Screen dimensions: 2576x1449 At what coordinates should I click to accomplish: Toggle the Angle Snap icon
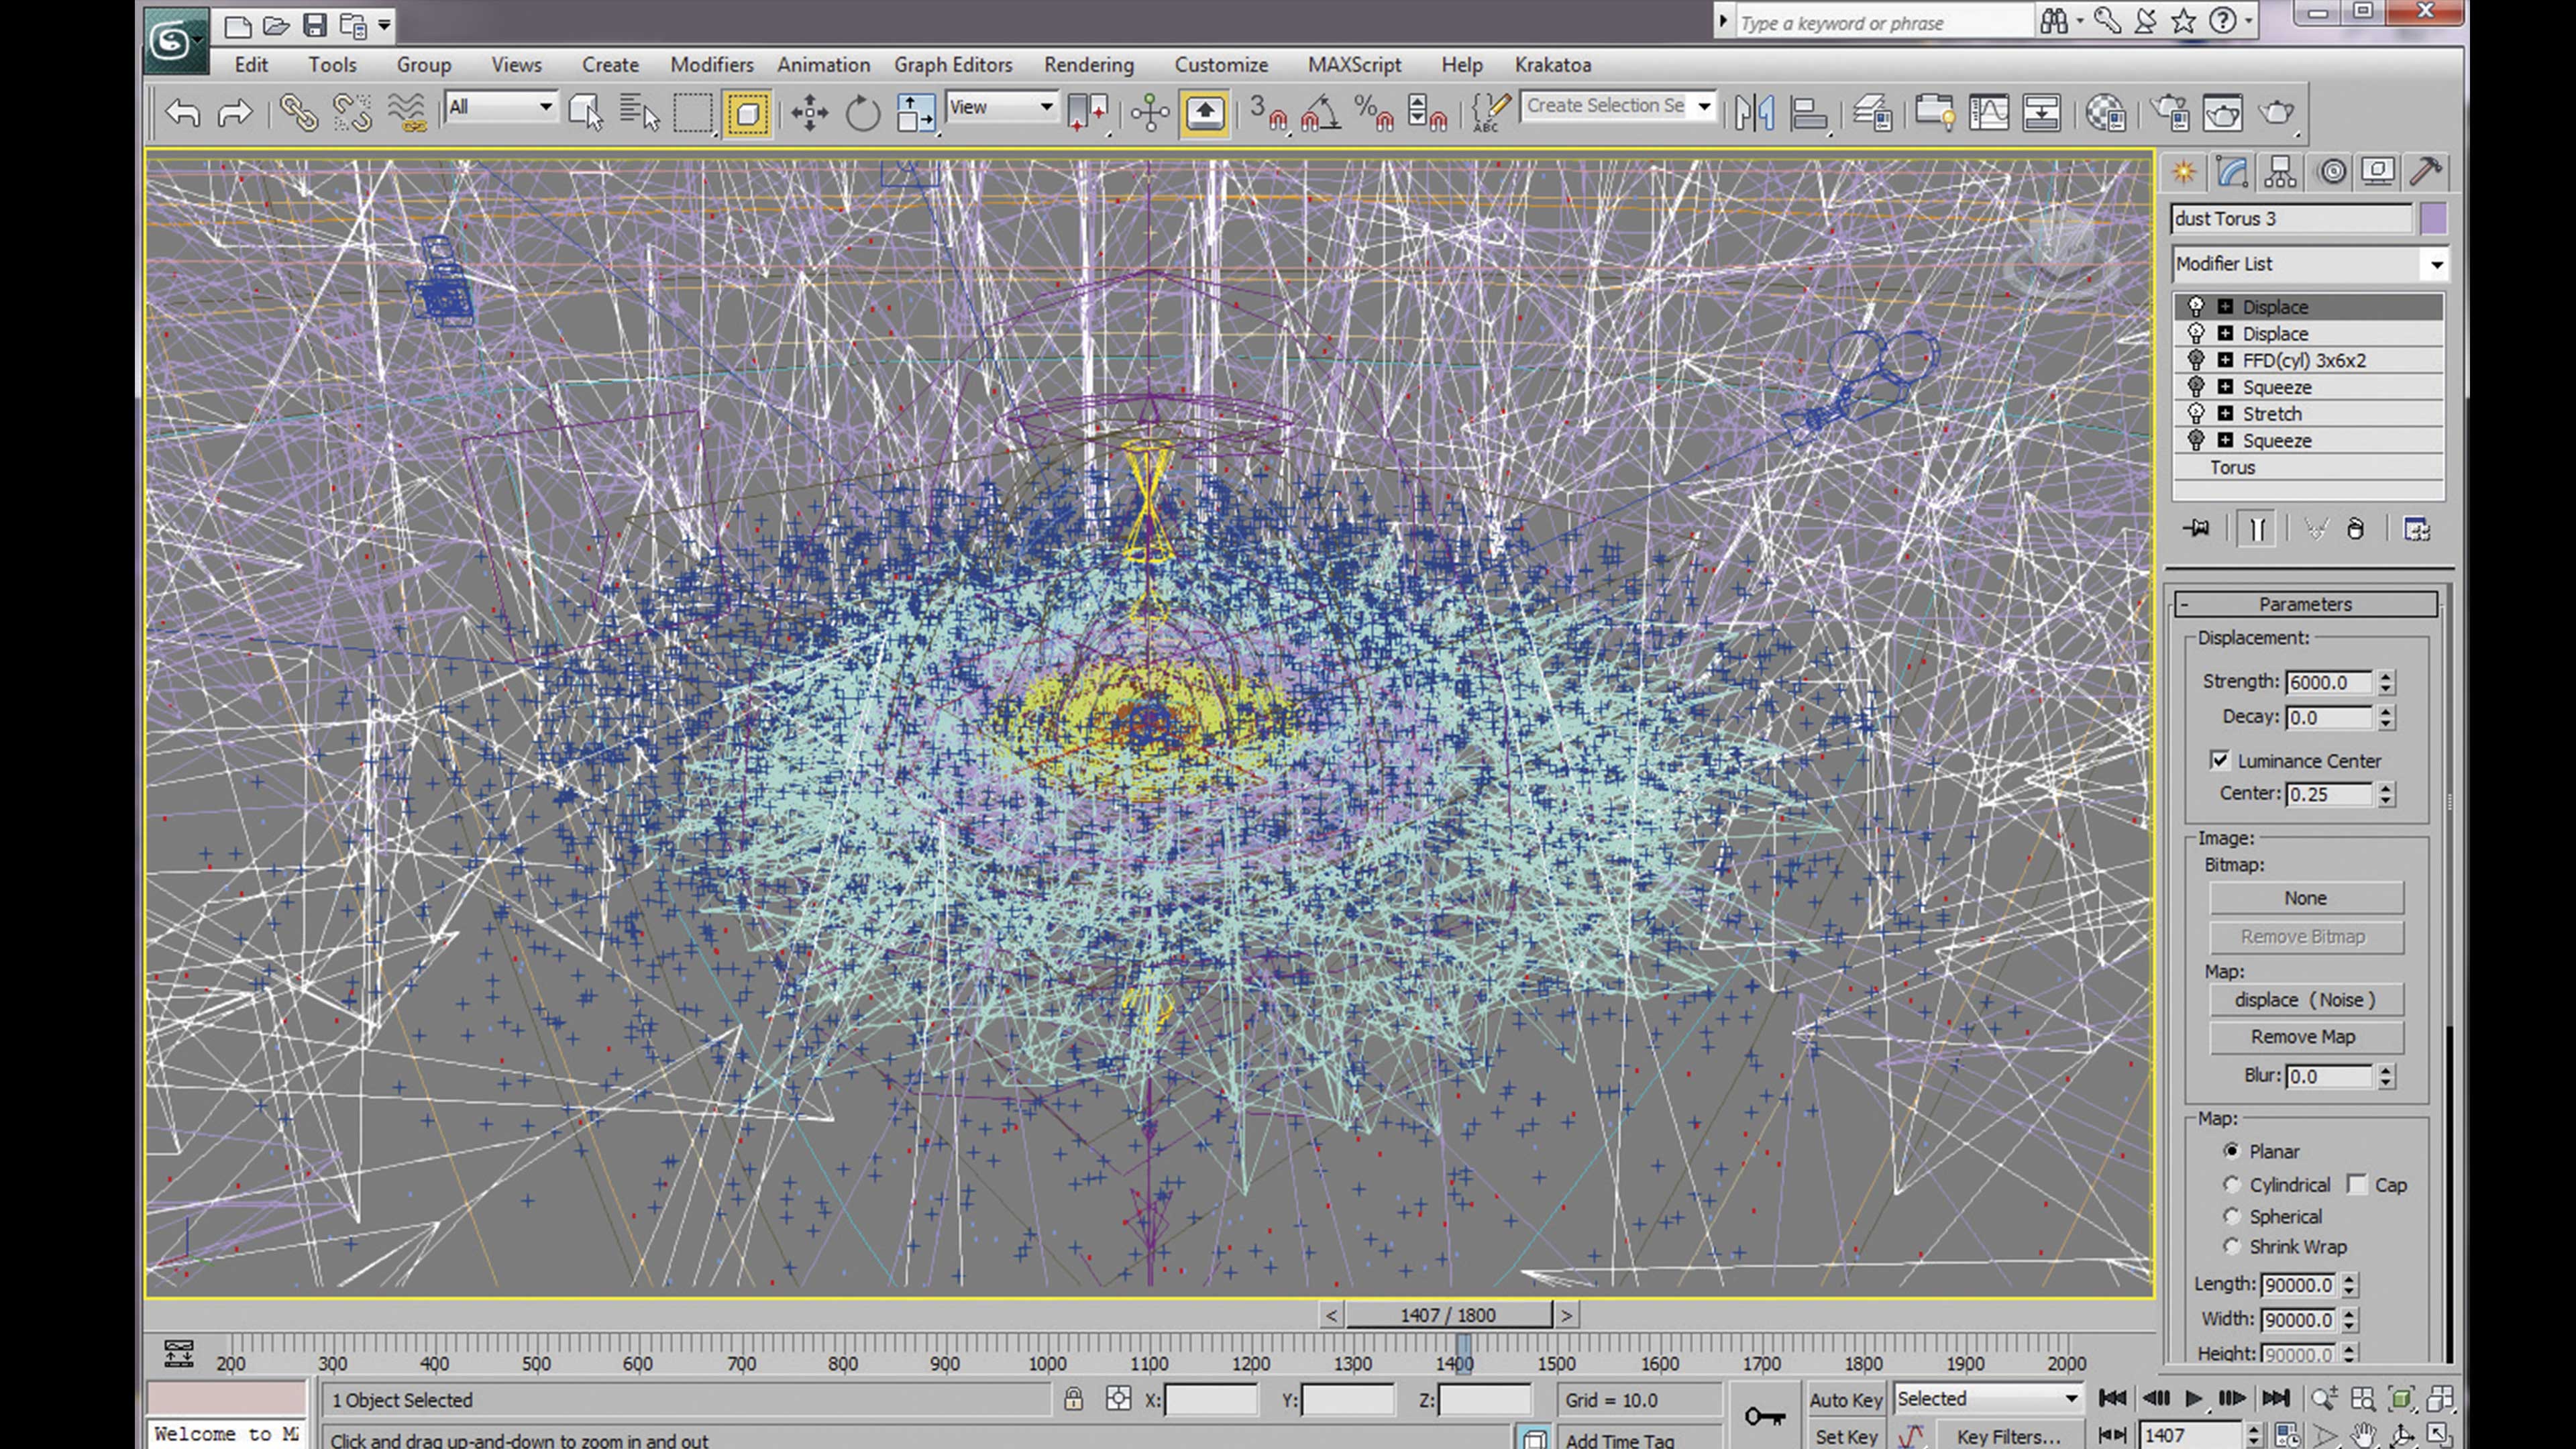point(1321,112)
